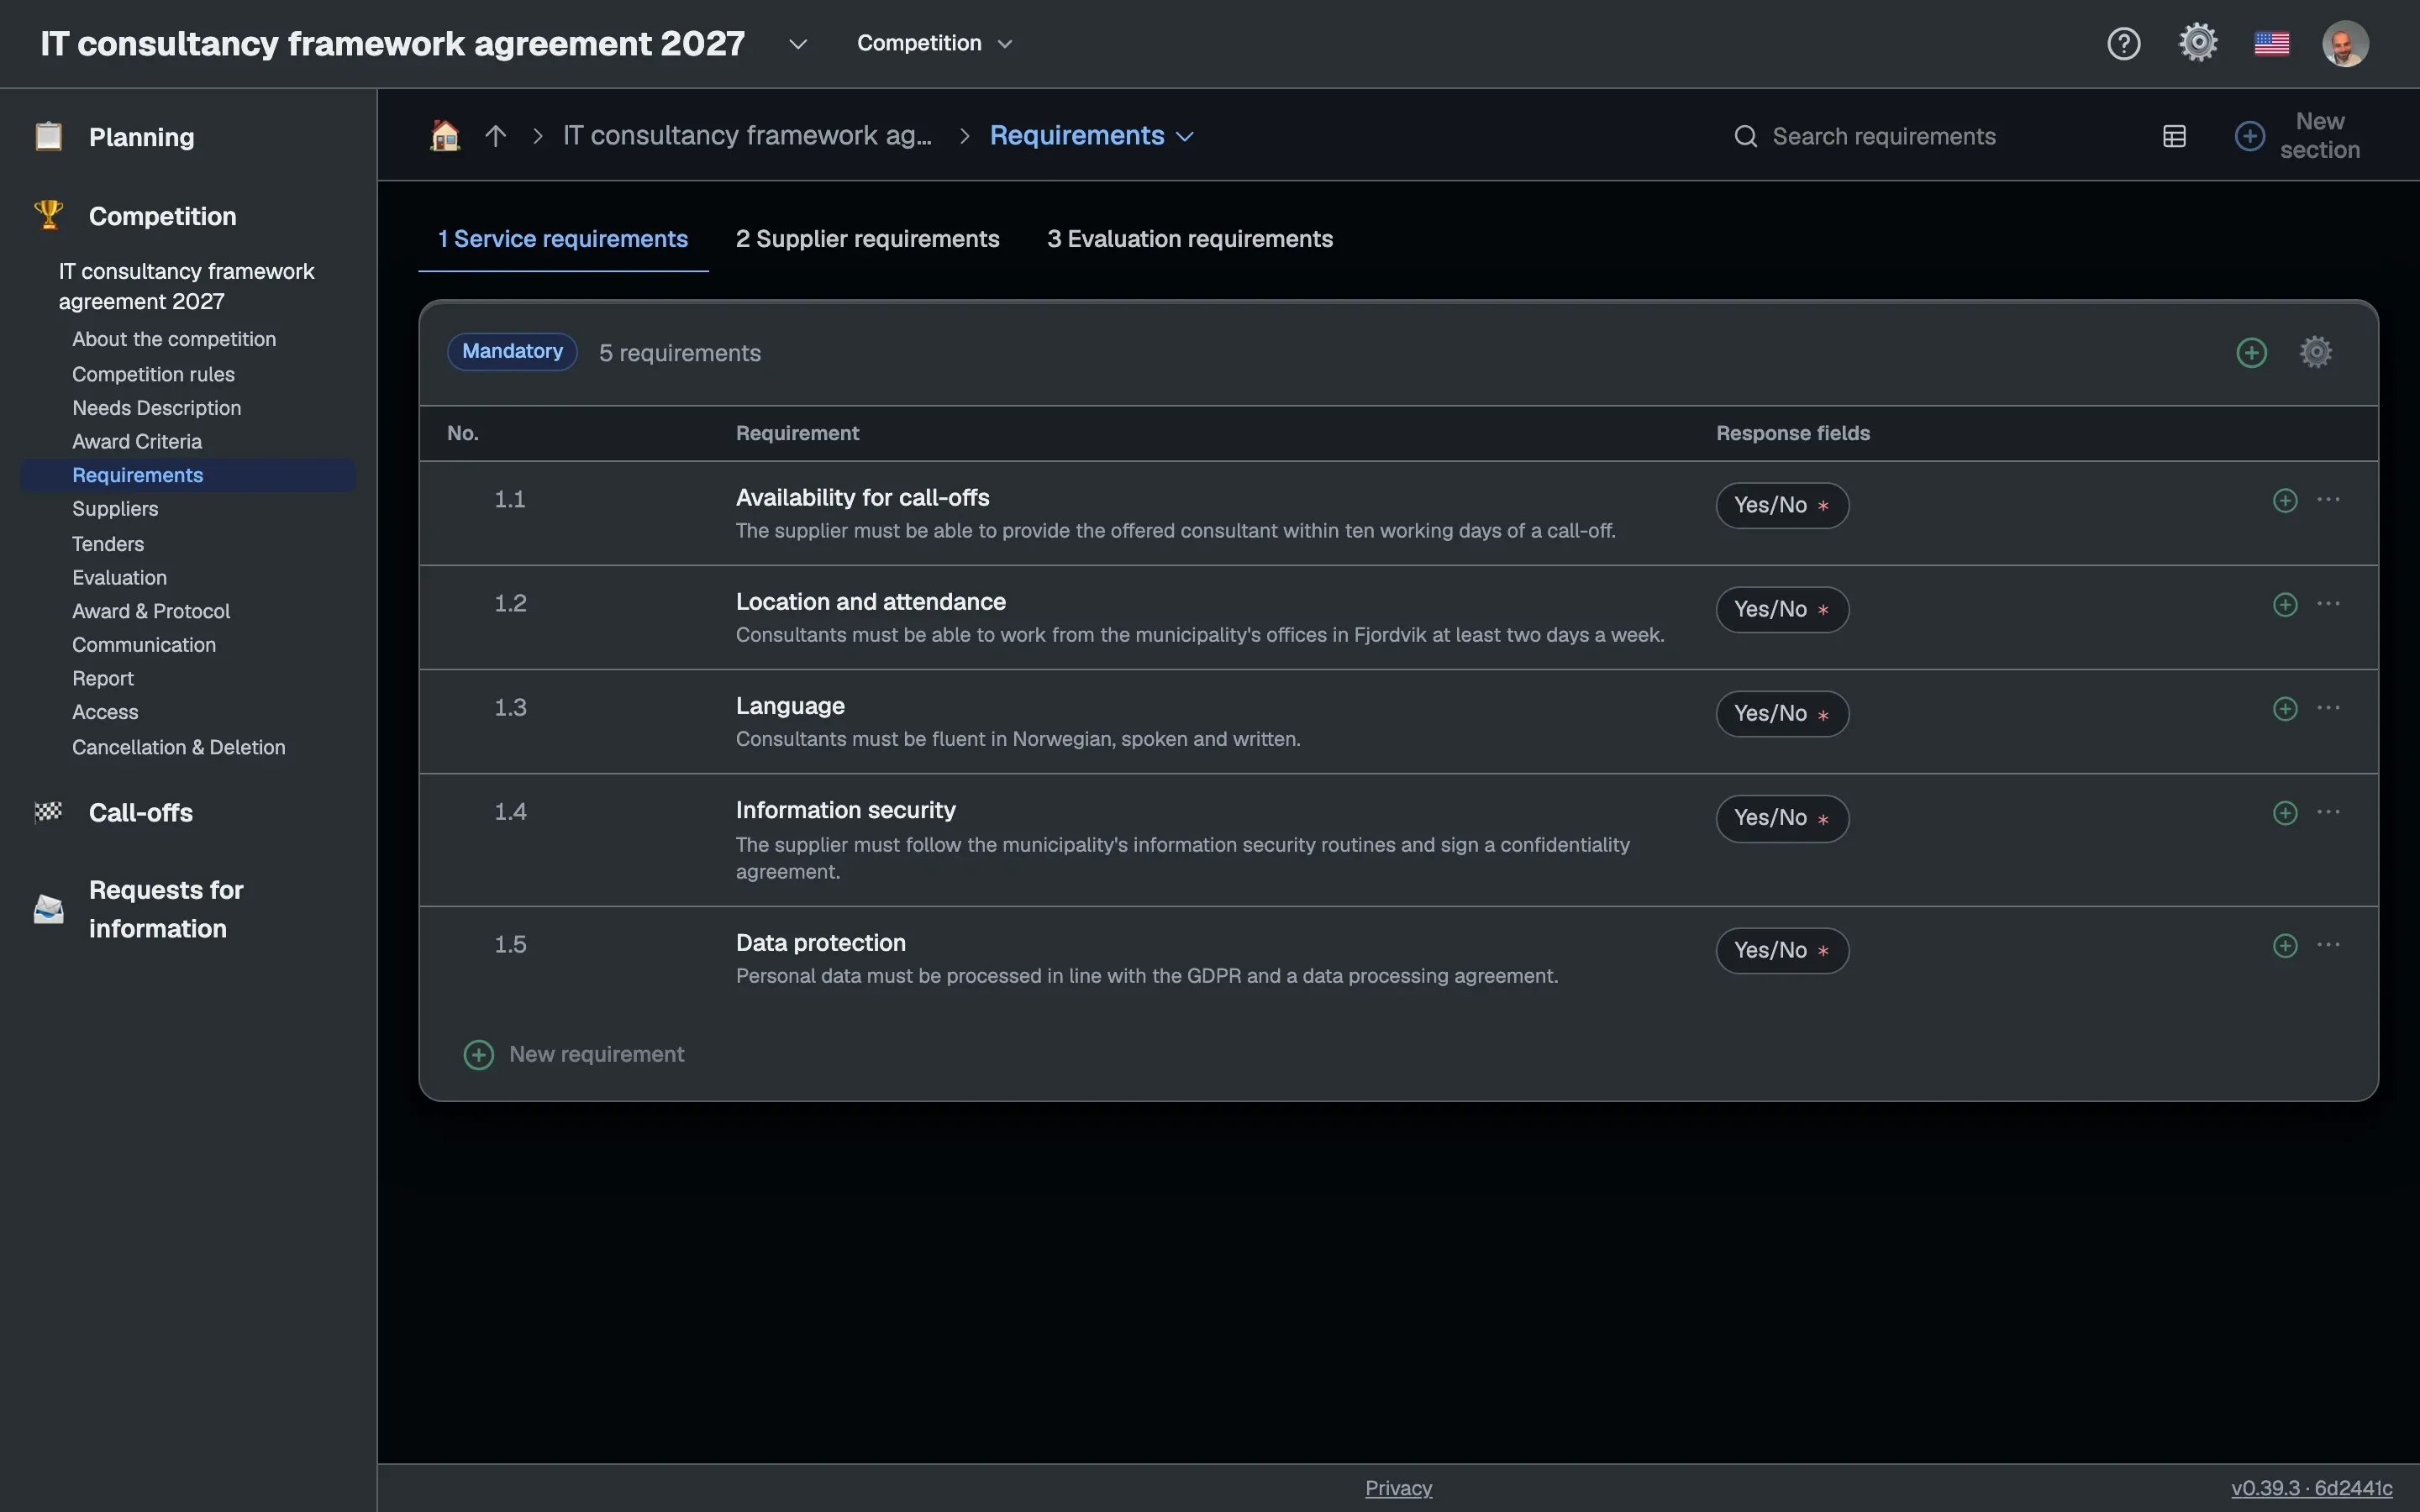The image size is (2420, 1512).
Task: Open Planning in sidebar
Action: (141, 137)
